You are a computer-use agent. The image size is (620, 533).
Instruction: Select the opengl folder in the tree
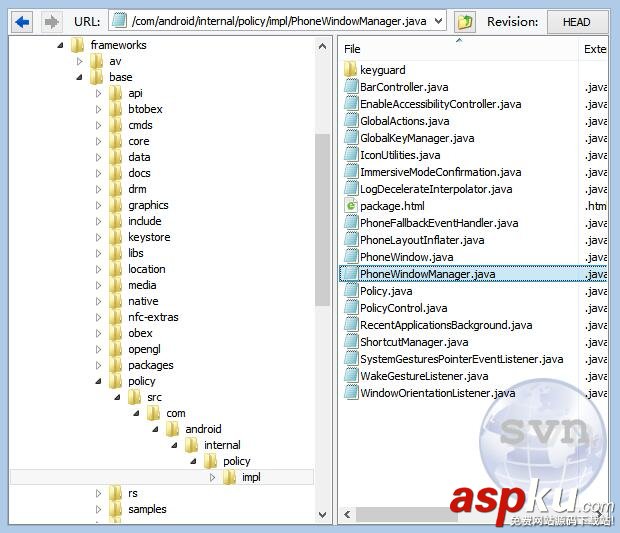(x=144, y=349)
